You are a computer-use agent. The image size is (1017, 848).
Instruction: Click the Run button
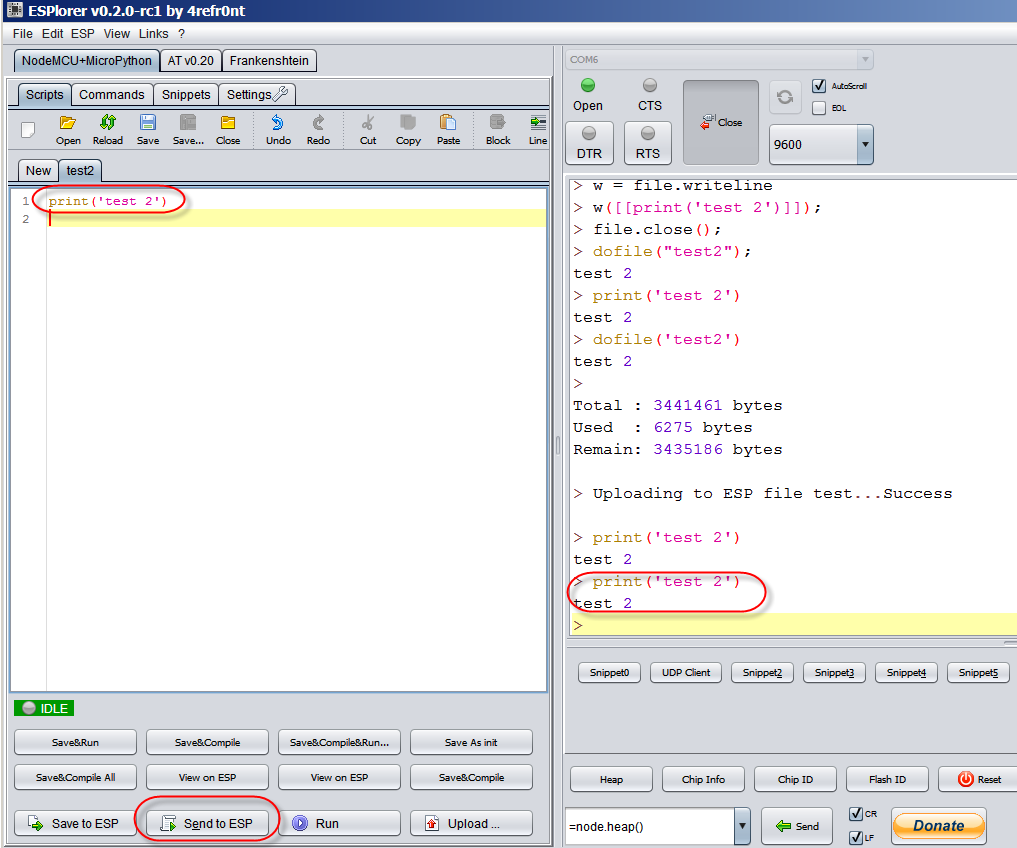(341, 823)
